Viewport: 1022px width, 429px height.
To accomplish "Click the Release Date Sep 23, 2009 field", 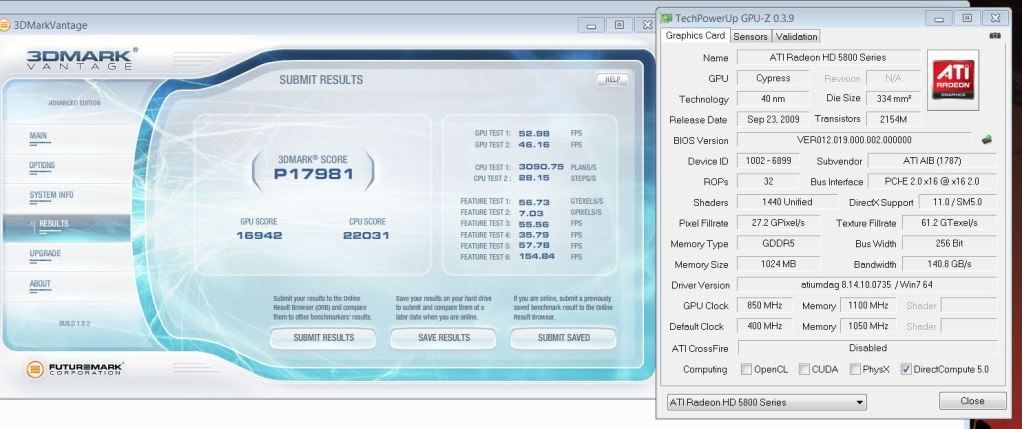I will coord(773,119).
